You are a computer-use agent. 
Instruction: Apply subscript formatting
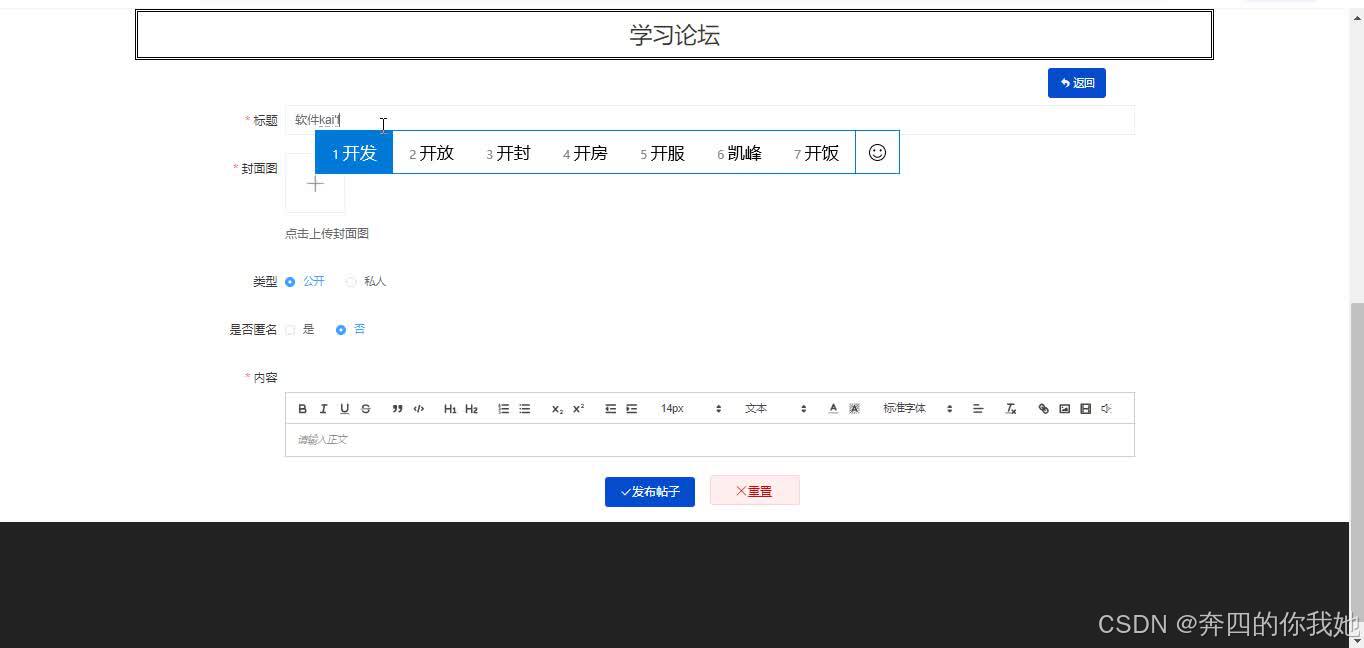557,409
